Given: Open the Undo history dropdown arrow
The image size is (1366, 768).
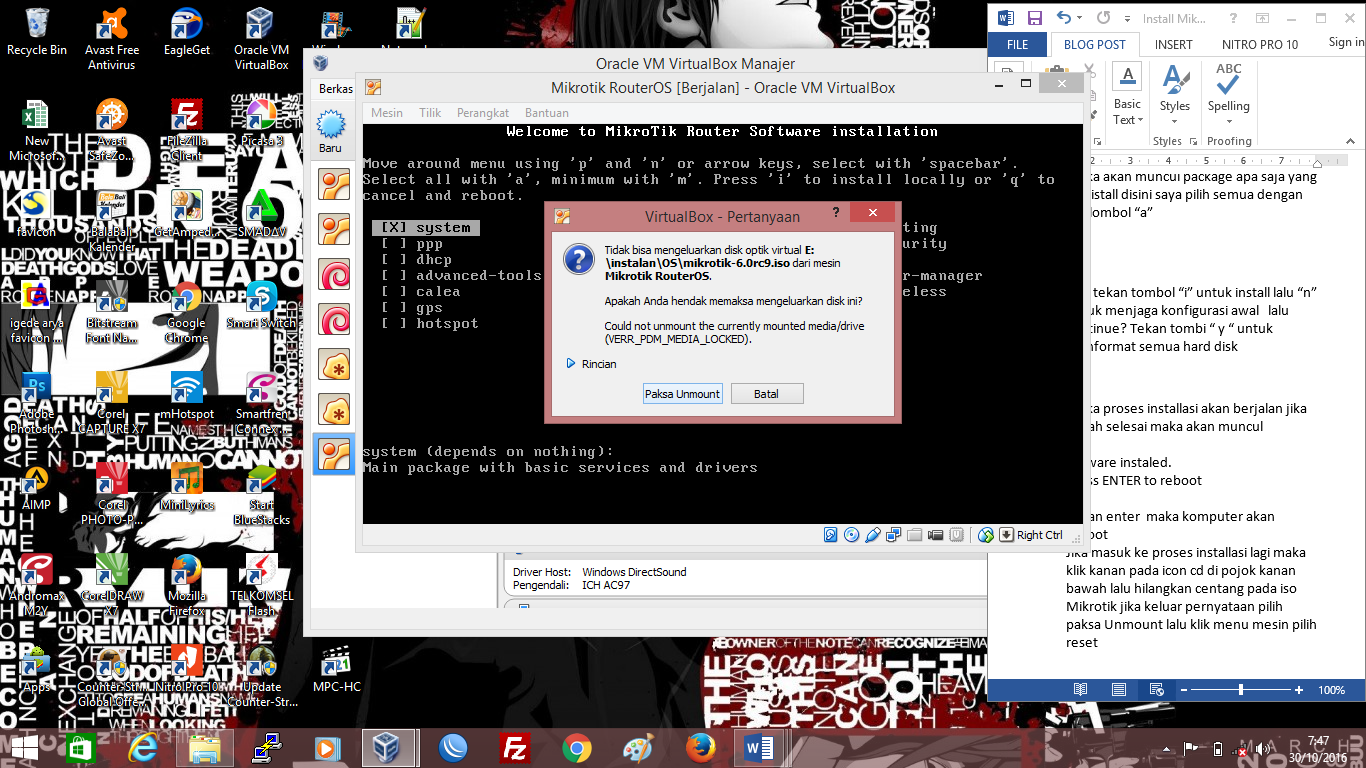Looking at the screenshot, I should click(1079, 18).
